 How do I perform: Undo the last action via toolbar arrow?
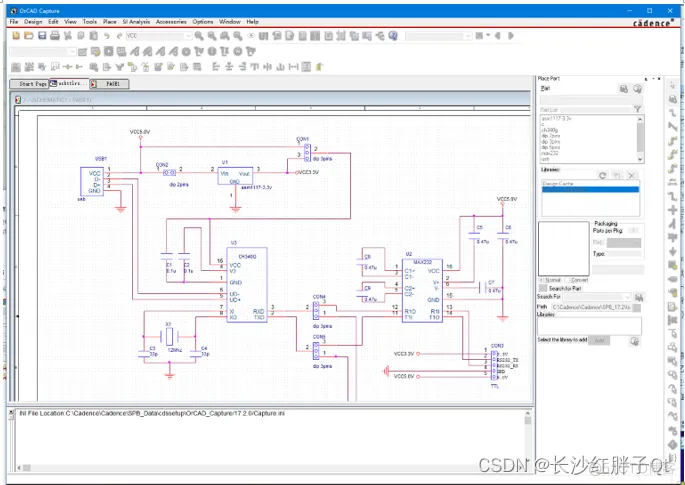coord(107,36)
